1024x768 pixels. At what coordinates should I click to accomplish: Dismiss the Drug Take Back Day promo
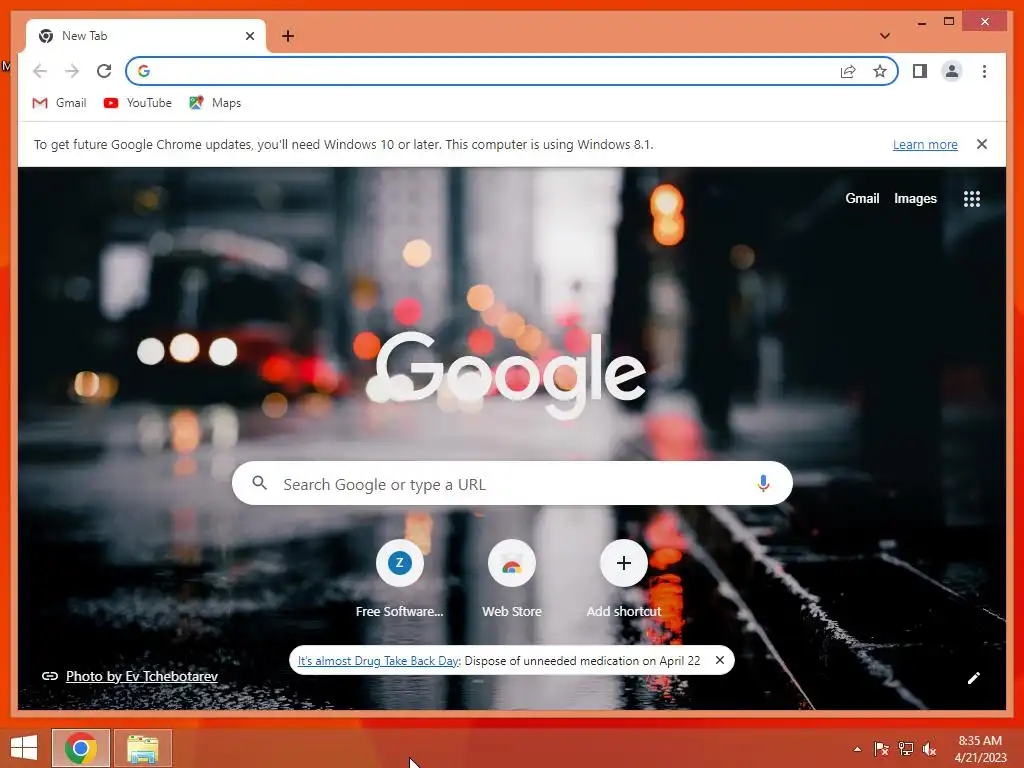click(720, 660)
